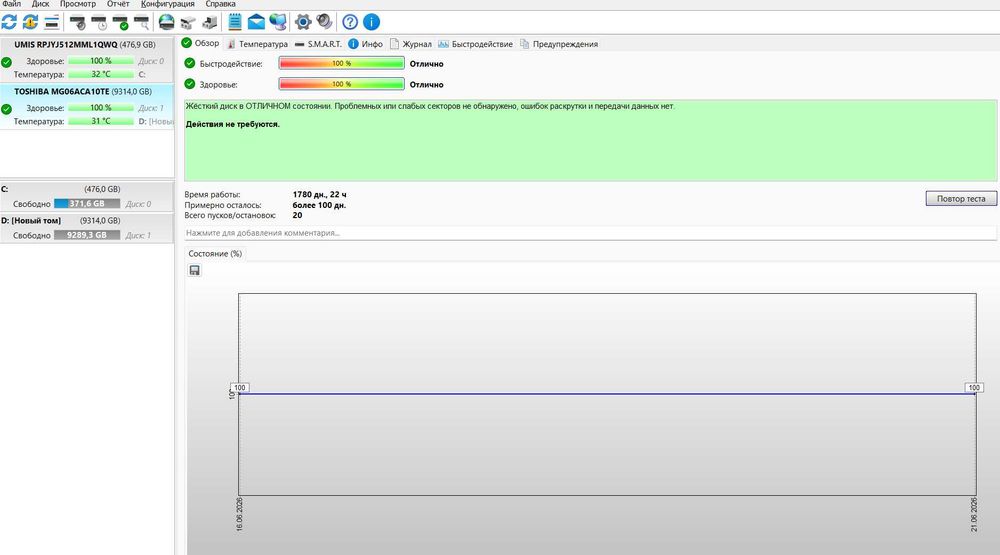
Task: Click the TOSHIBA temperature 31 °C bar
Action: click(x=101, y=121)
